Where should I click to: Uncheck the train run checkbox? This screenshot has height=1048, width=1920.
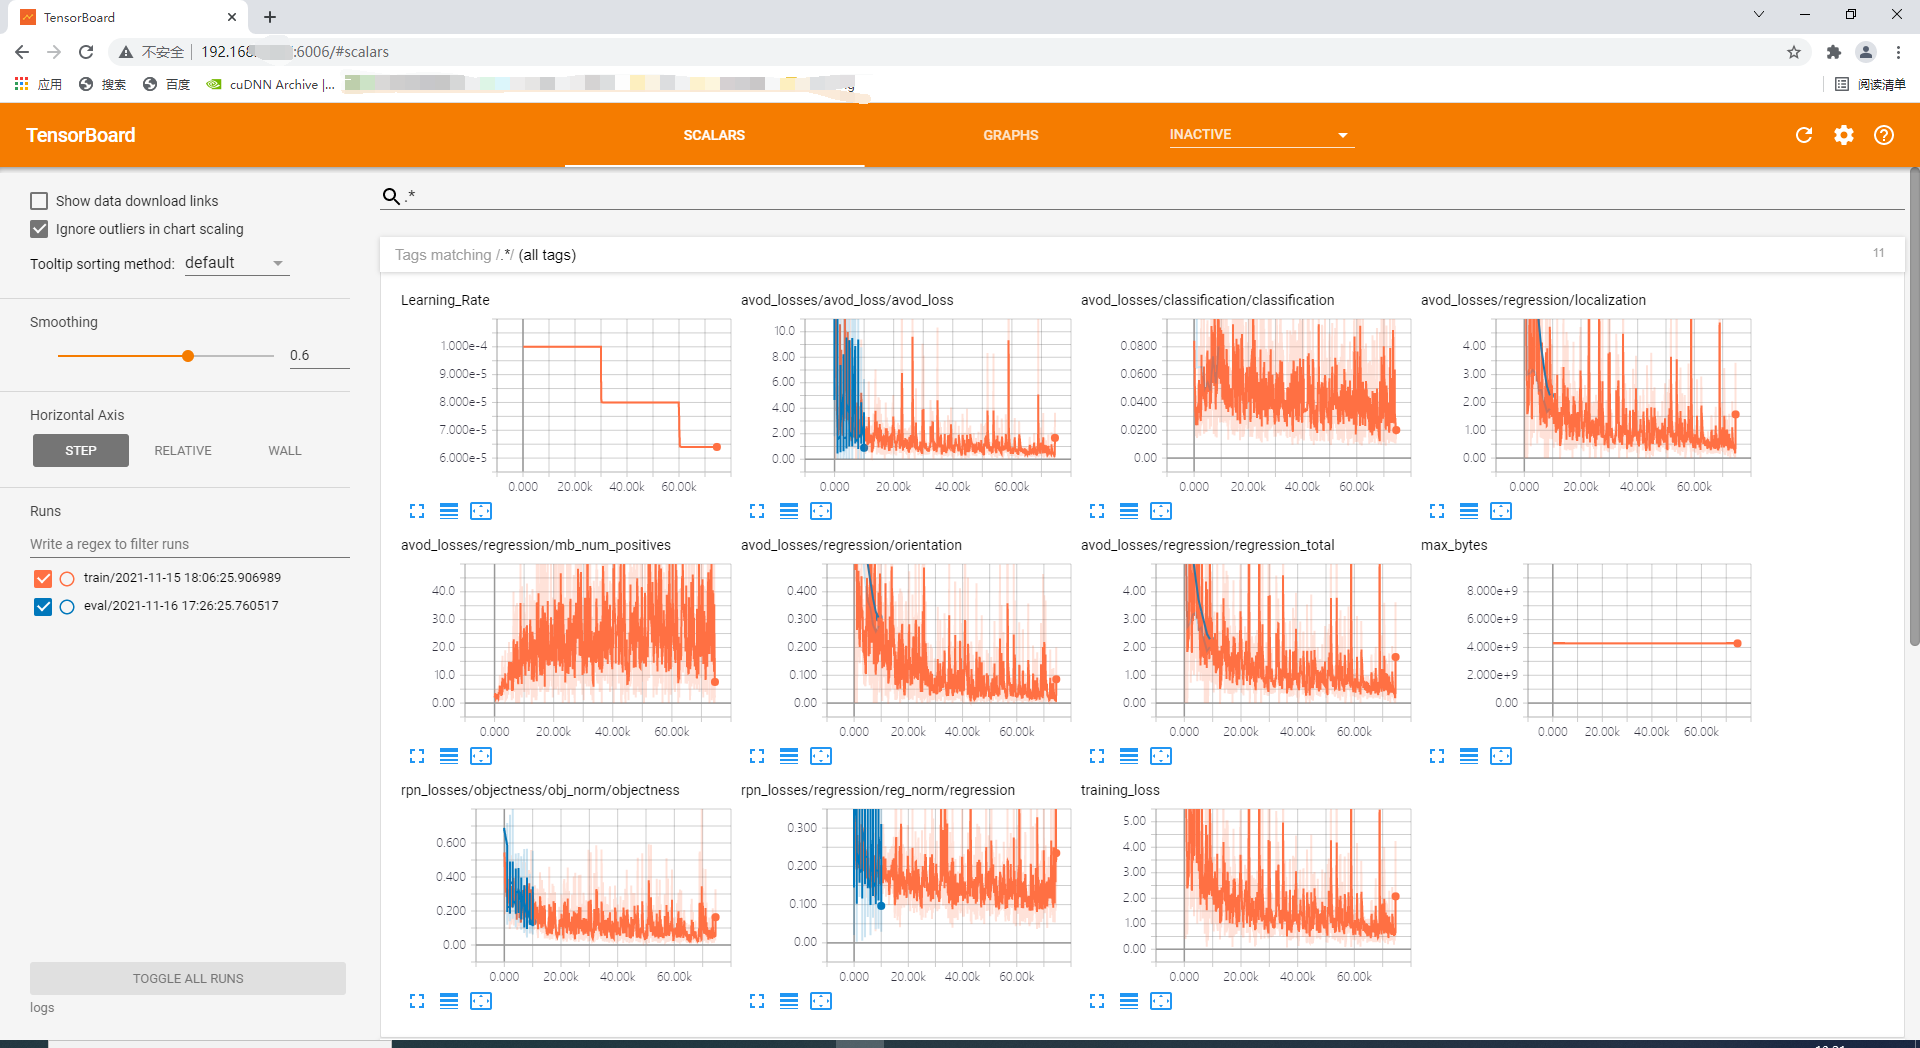coord(43,578)
